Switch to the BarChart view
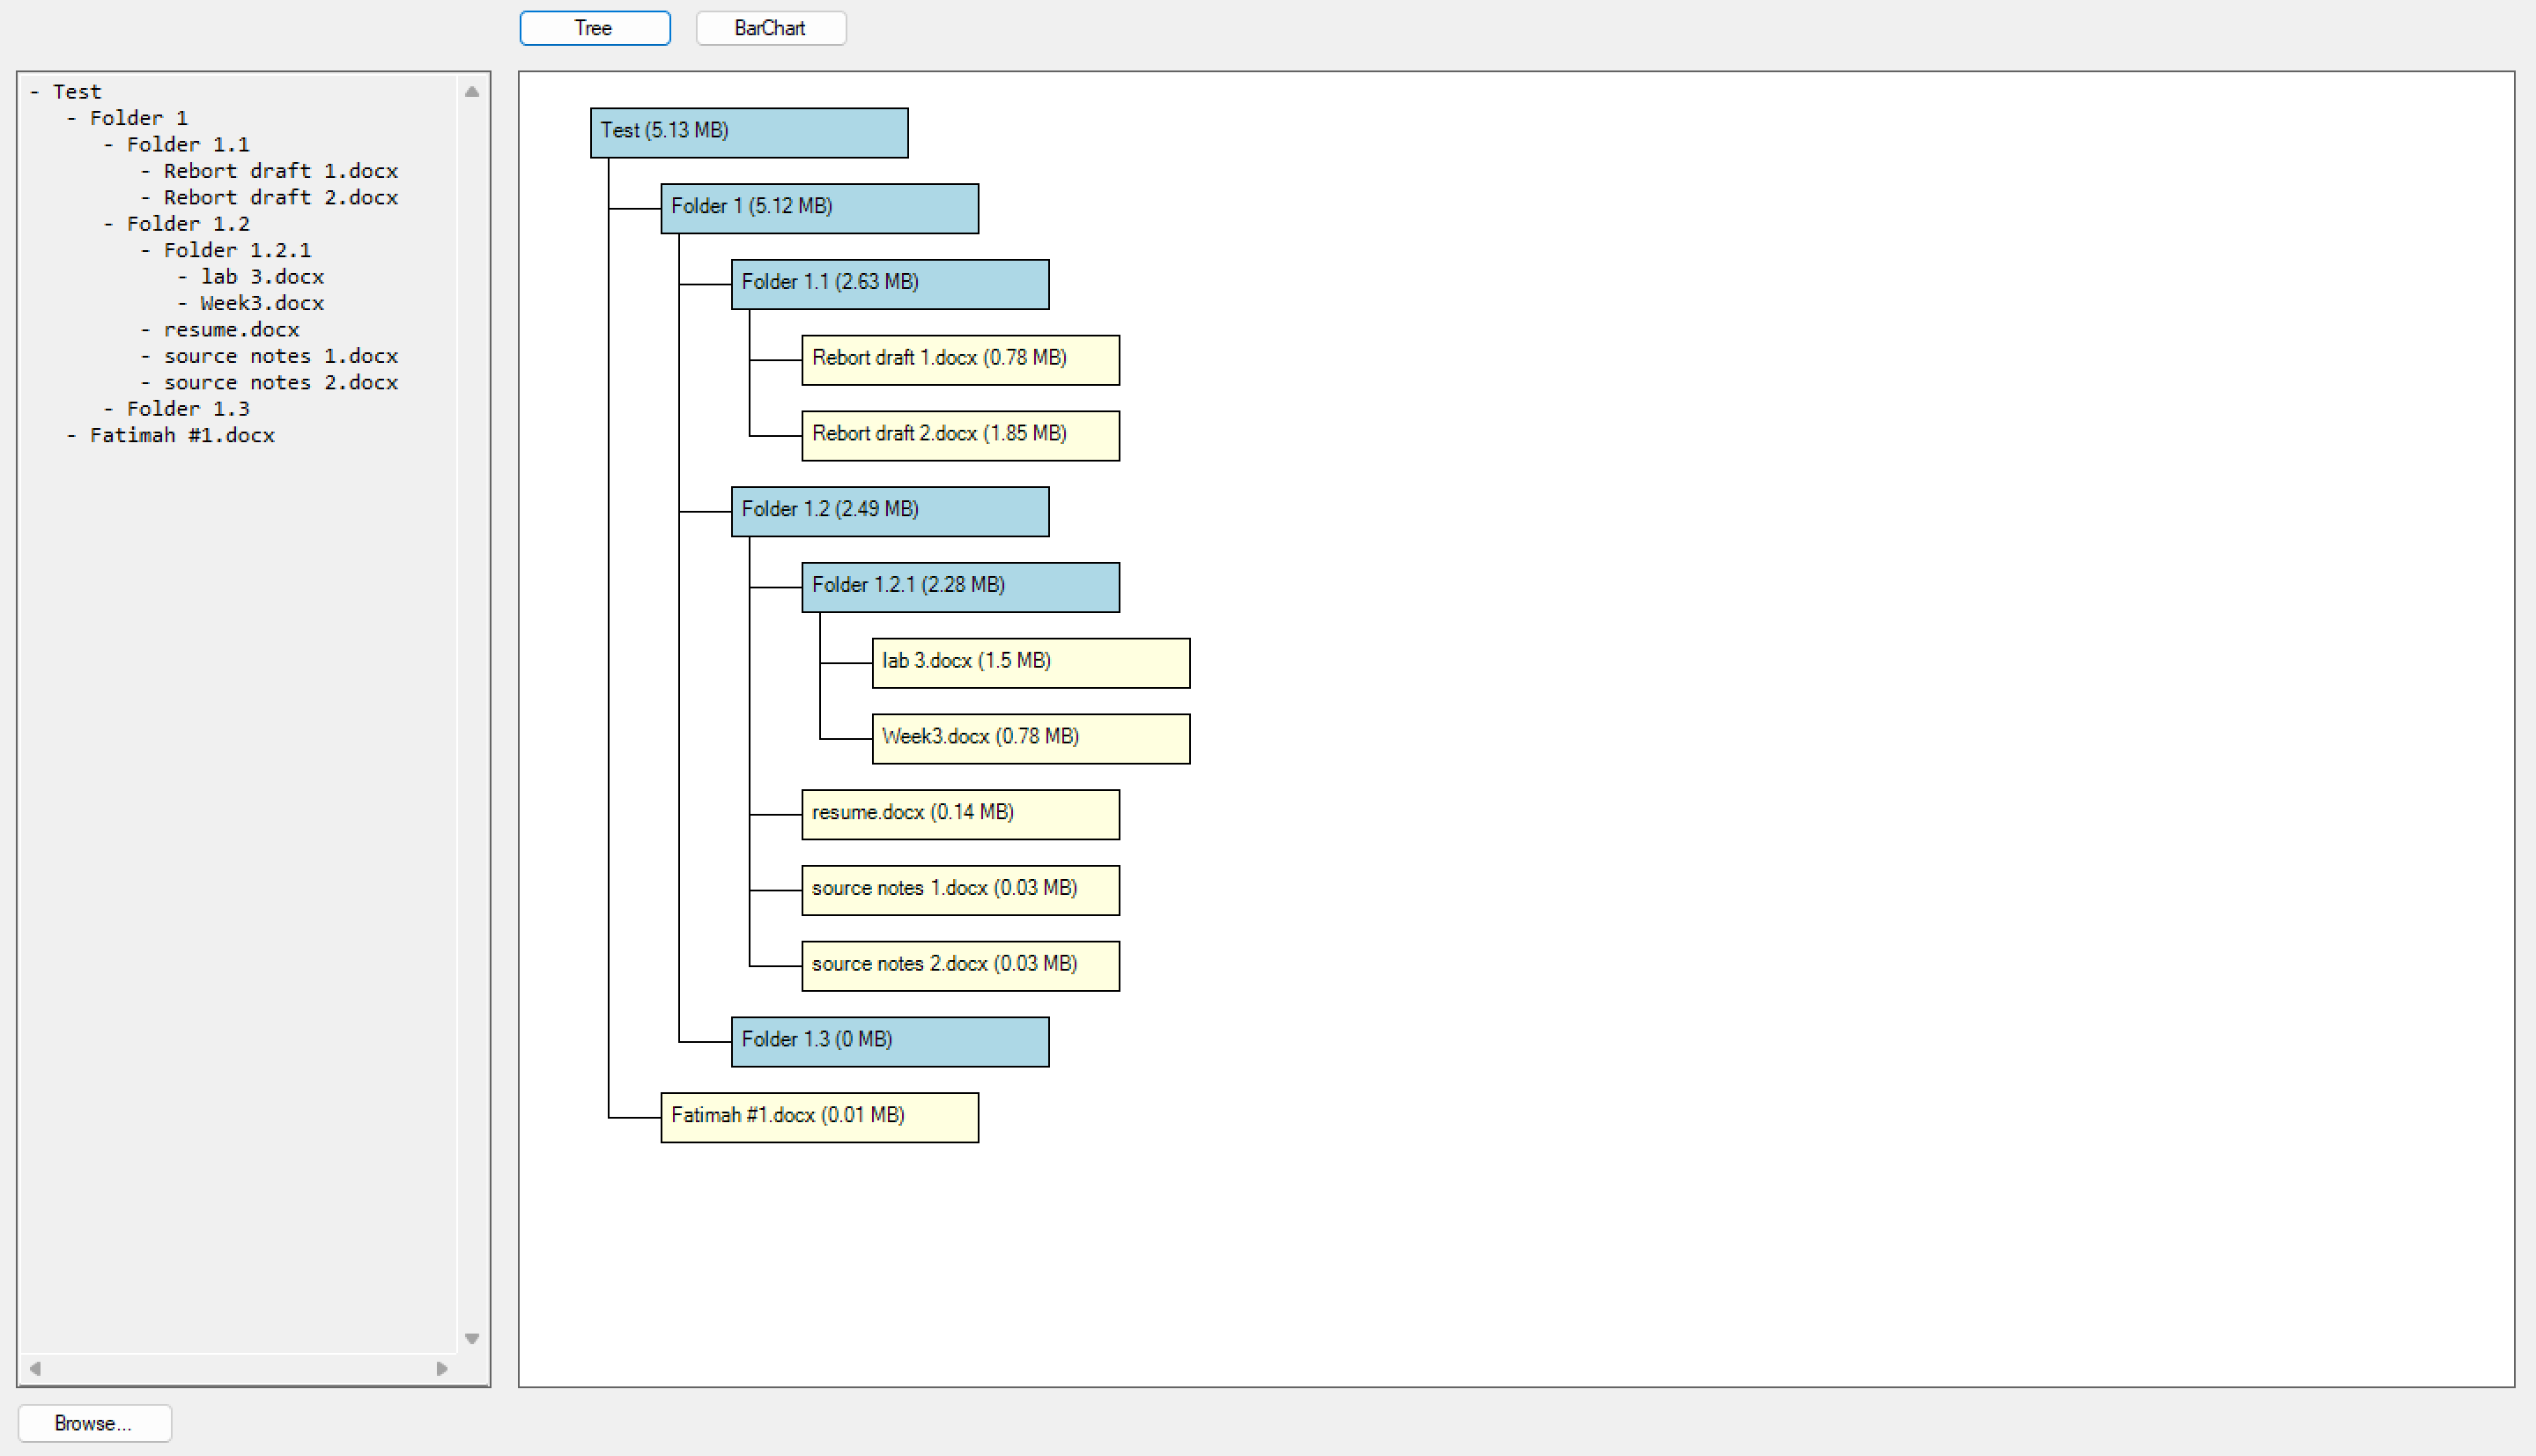 click(770, 28)
